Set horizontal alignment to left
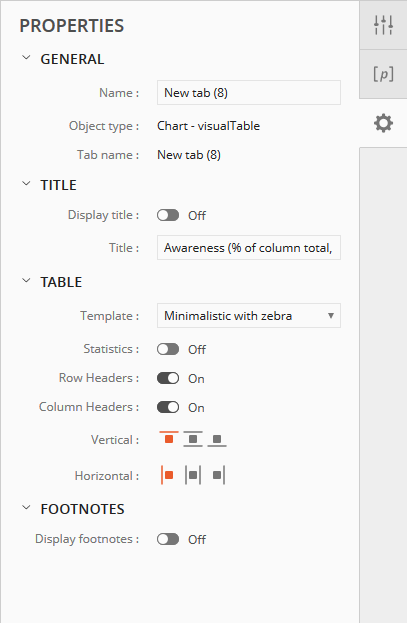The width and height of the screenshot is (407, 623). click(x=167, y=475)
